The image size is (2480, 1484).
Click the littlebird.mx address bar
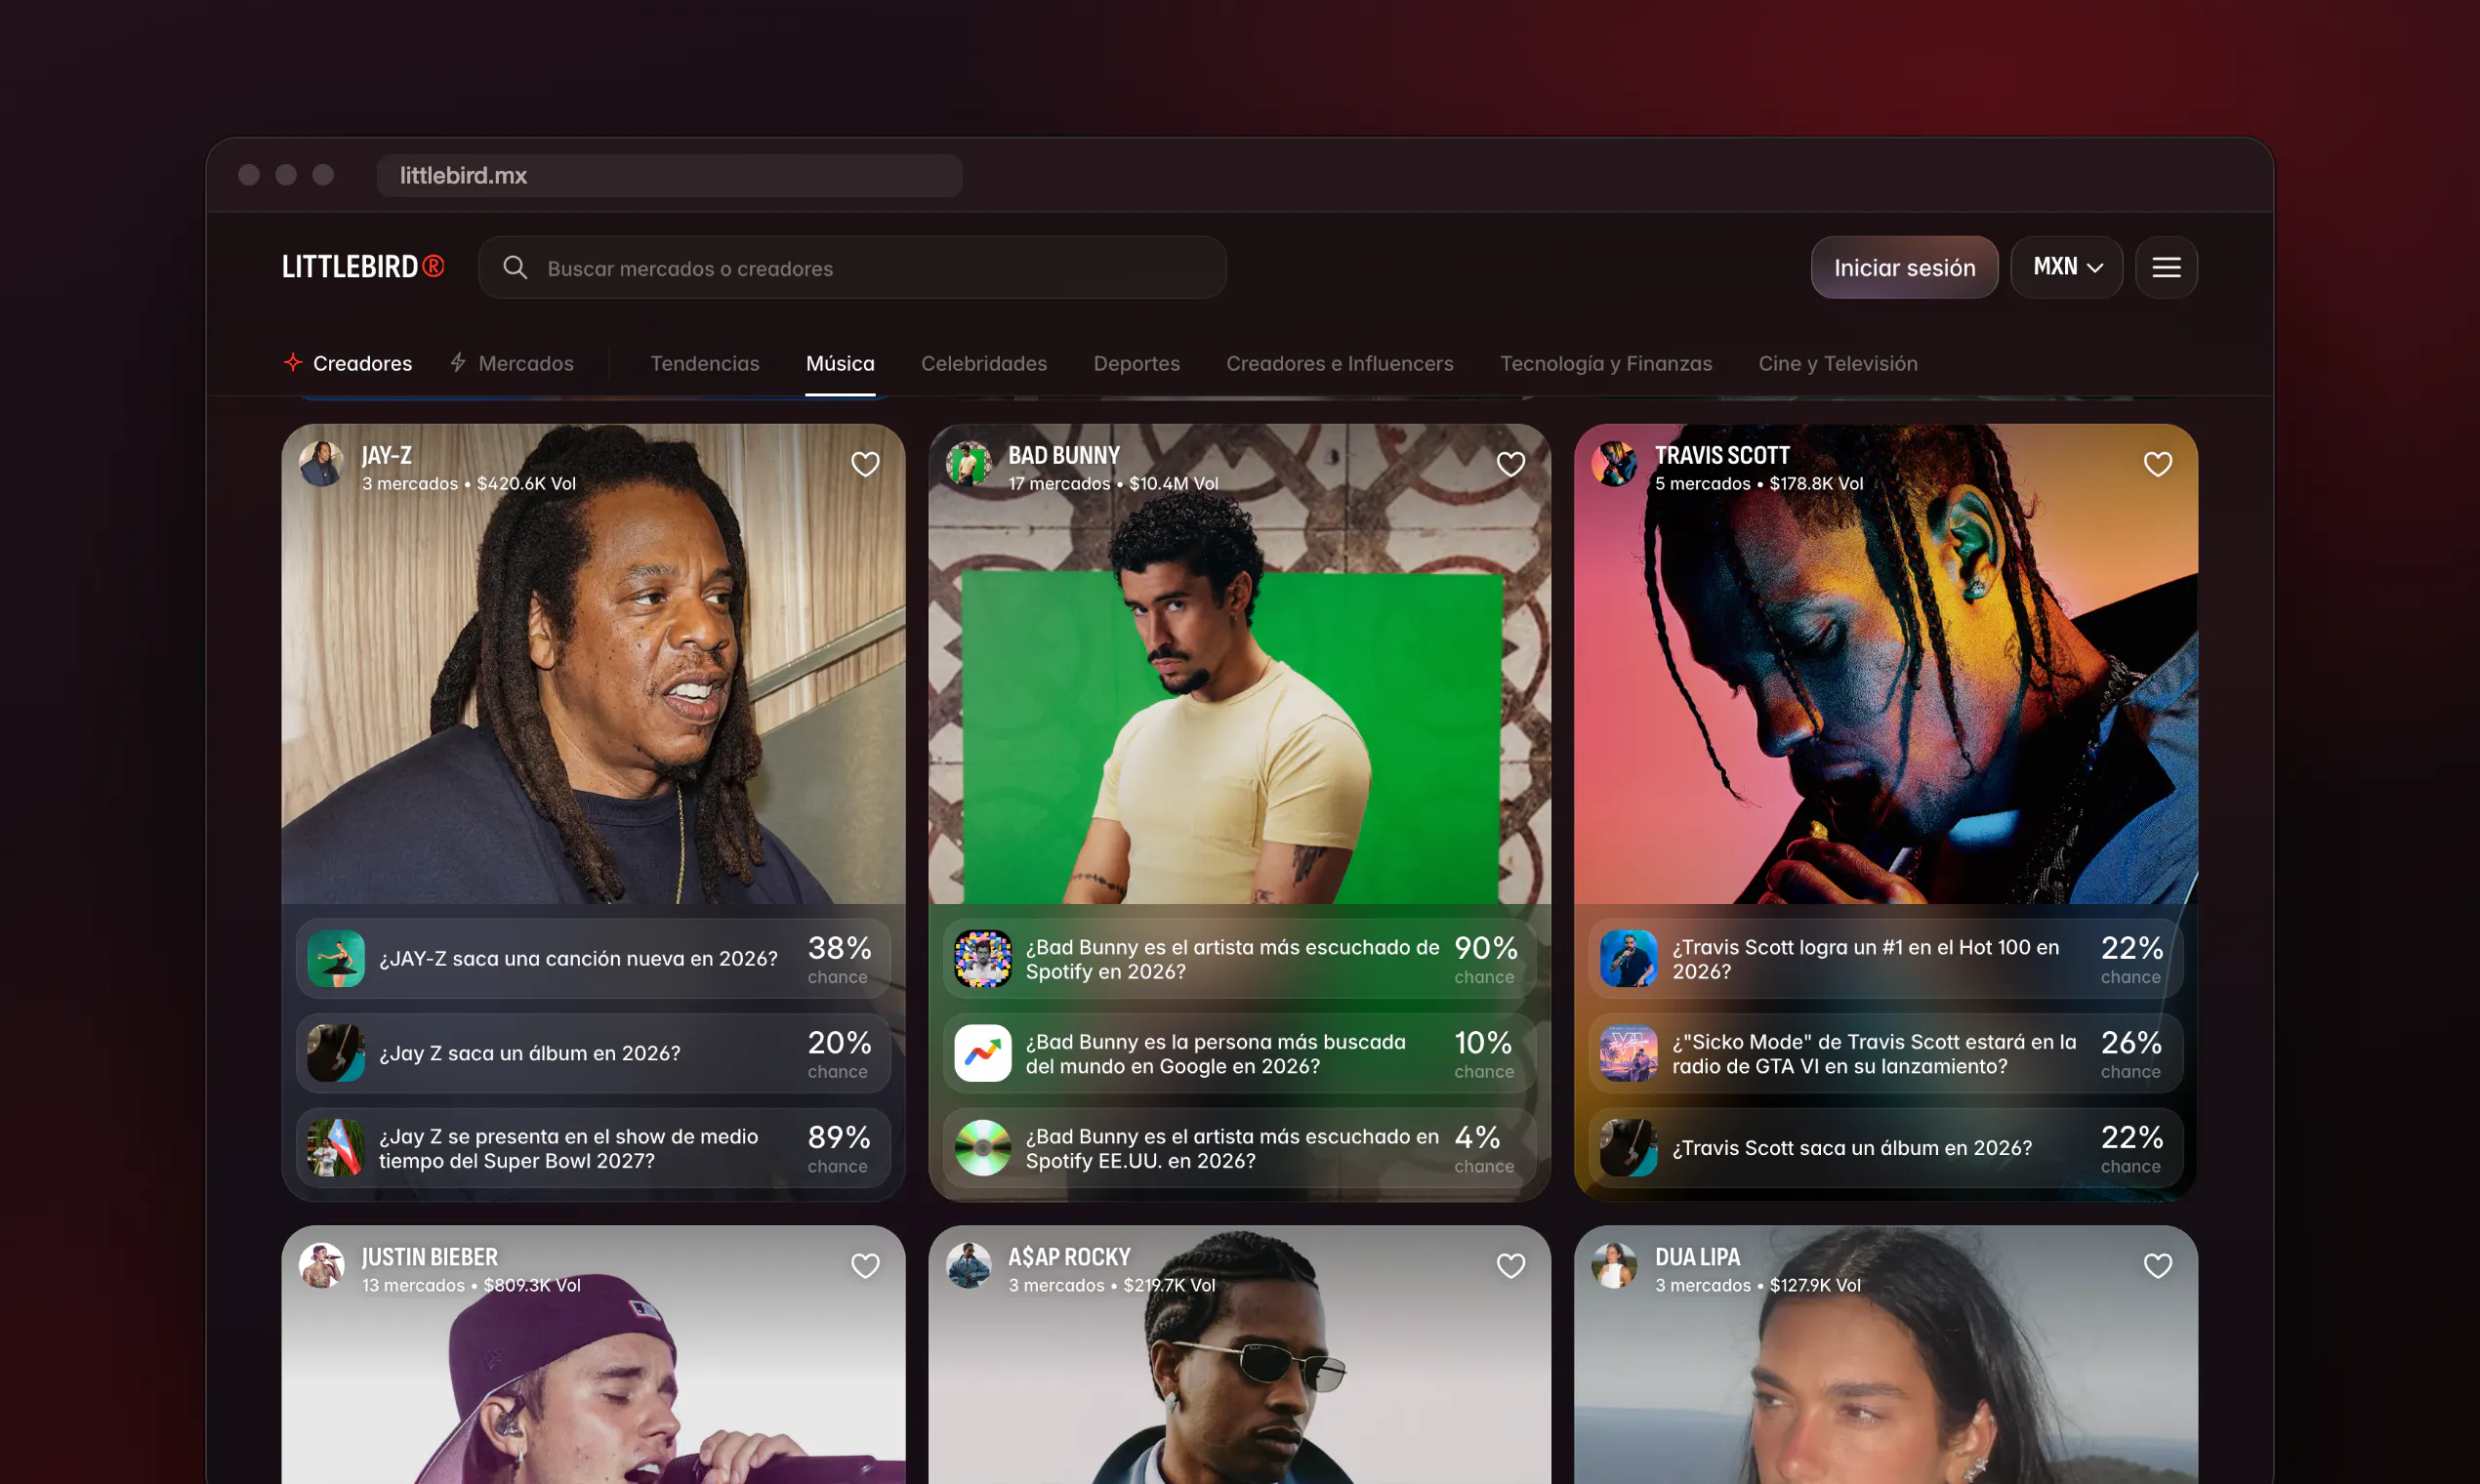coord(669,176)
